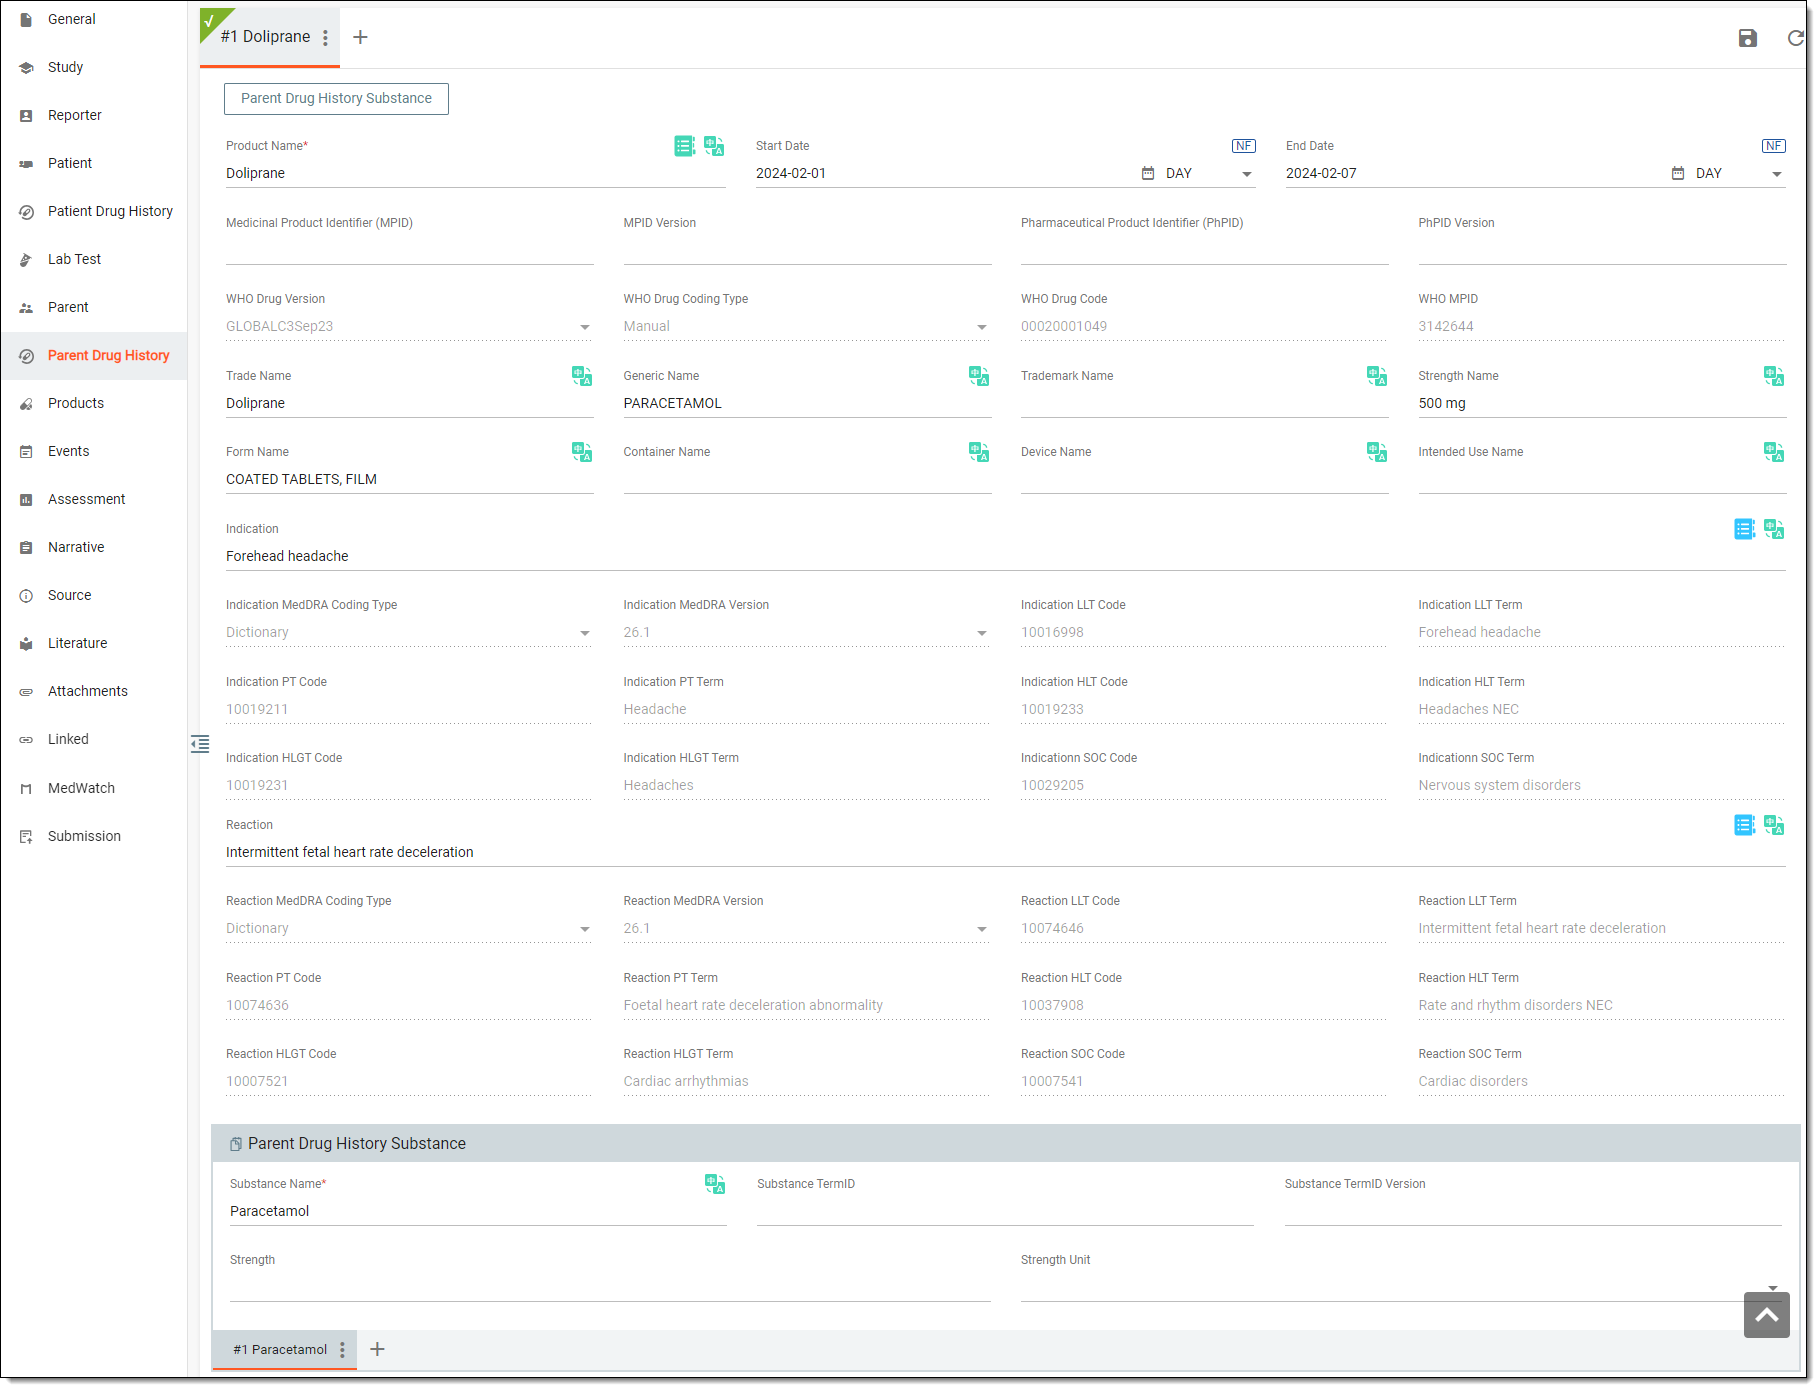Click the Generic Name input field
Image resolution: width=1819 pixels, height=1390 pixels.
[x=807, y=404]
